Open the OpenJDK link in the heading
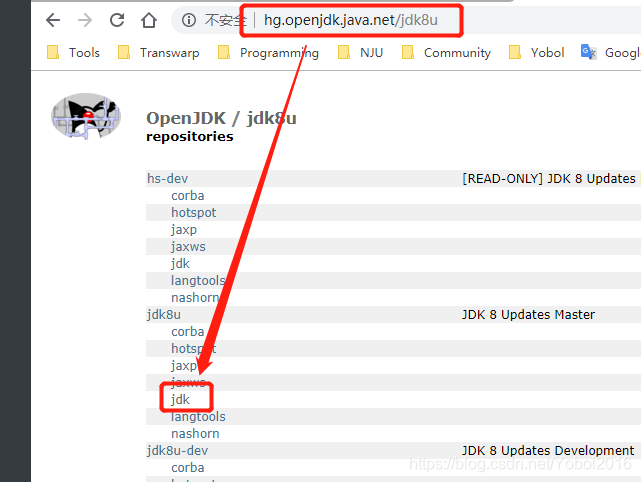This screenshot has height=482, width=641. 186,118
